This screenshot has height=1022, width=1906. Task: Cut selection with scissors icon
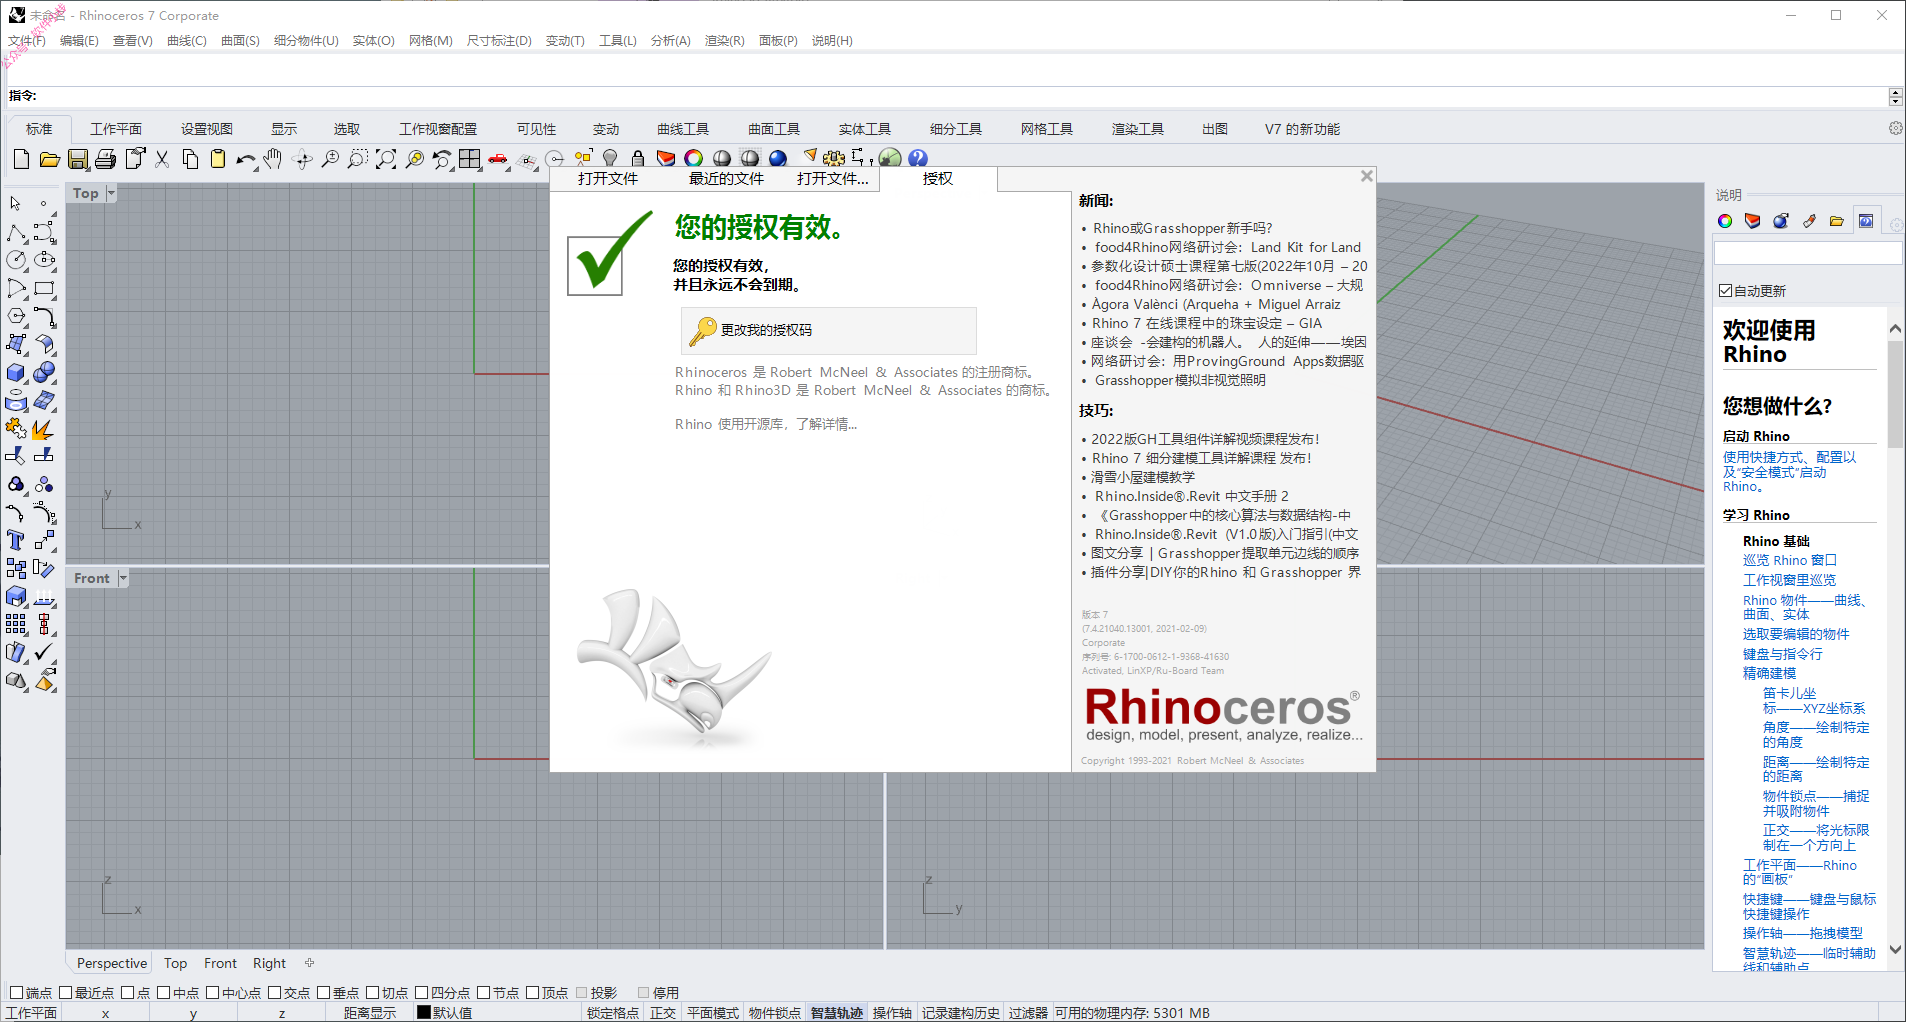[162, 159]
